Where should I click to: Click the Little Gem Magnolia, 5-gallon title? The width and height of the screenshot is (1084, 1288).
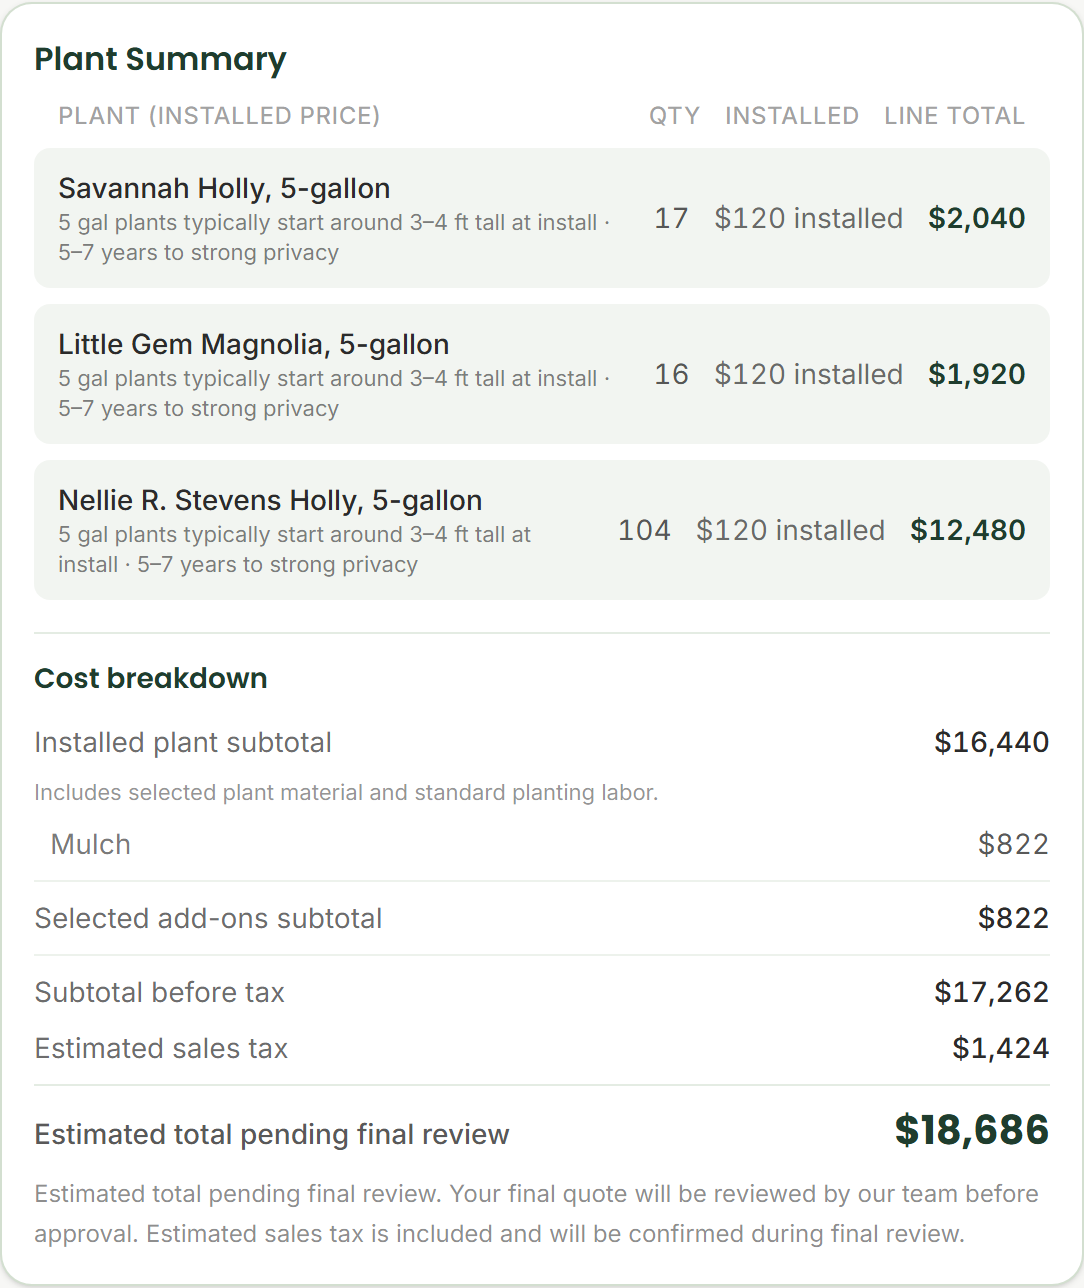point(253,344)
